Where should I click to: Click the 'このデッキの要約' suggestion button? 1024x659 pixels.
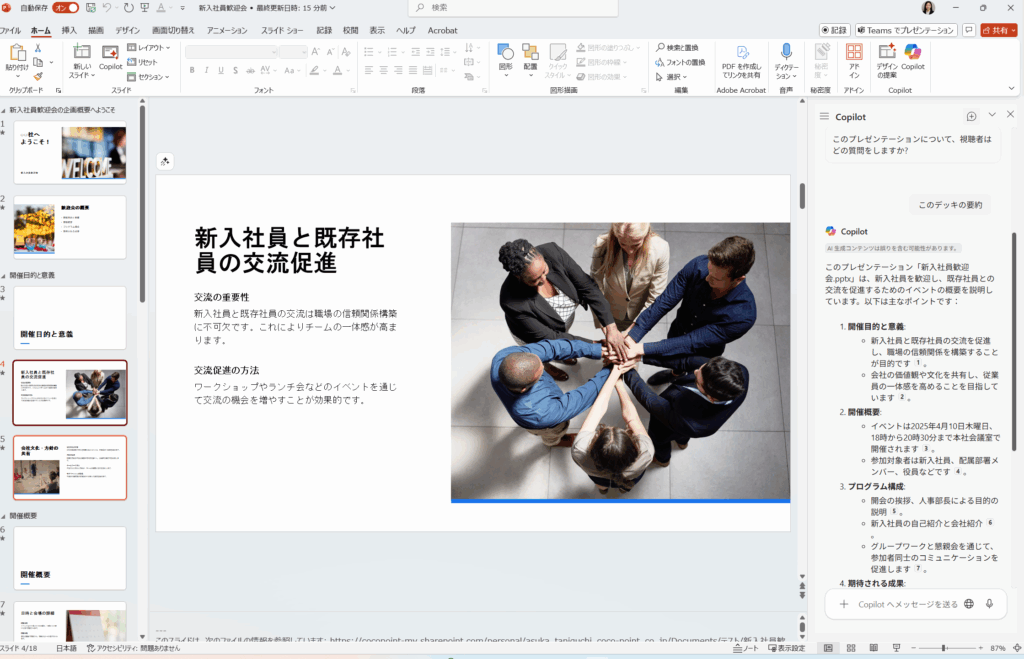coord(949,205)
